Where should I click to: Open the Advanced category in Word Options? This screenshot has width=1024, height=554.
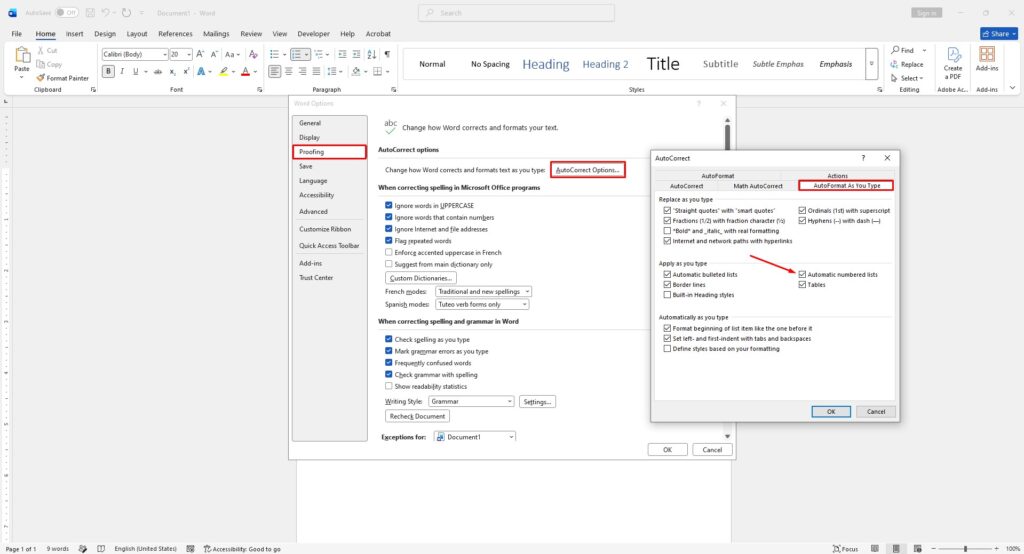313,211
